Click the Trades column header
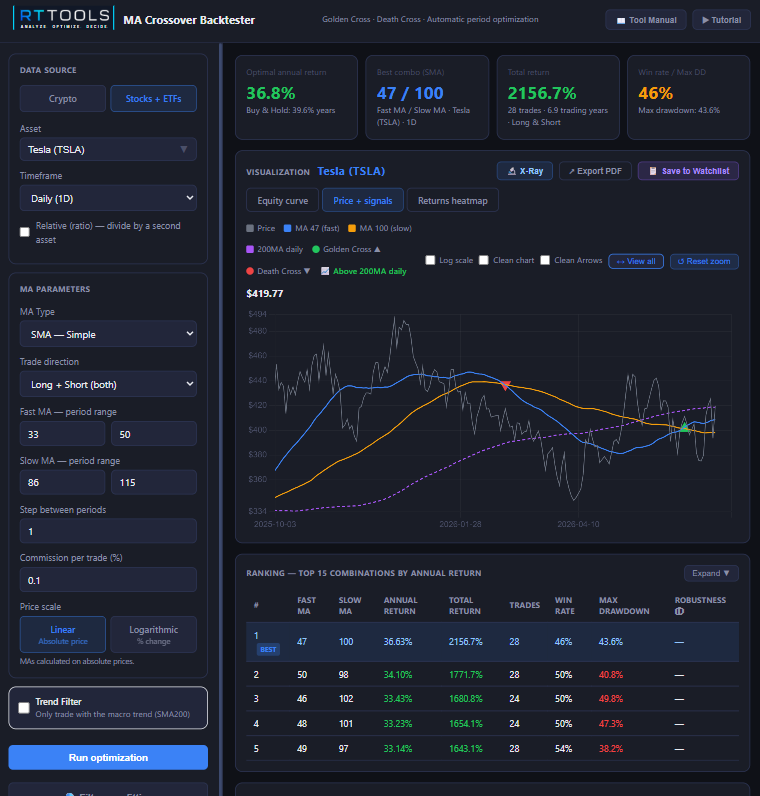 pyautogui.click(x=524, y=606)
